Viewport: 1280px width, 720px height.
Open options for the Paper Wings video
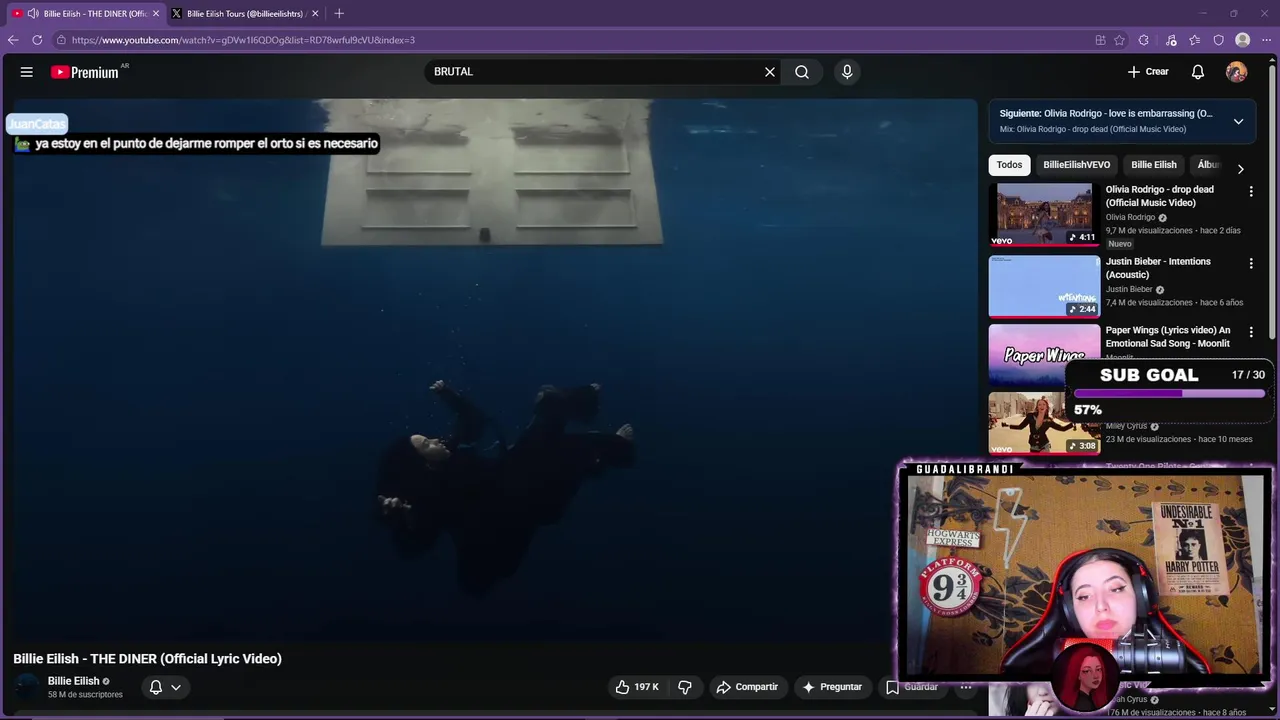point(1250,332)
